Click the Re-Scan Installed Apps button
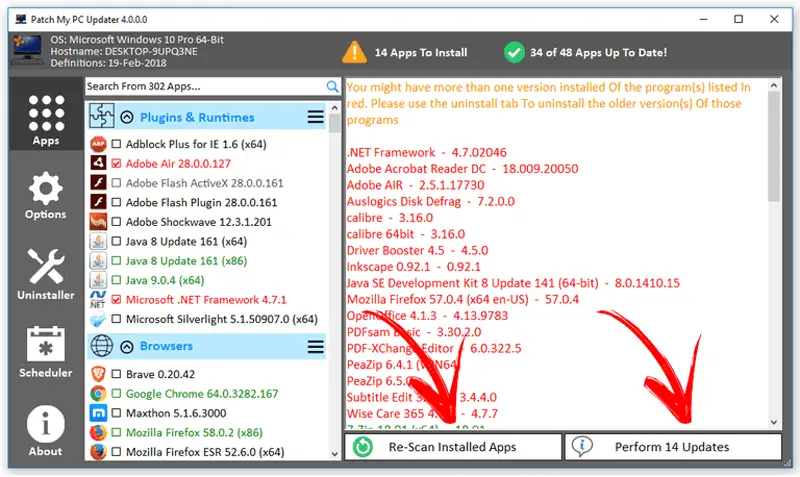 (x=453, y=447)
